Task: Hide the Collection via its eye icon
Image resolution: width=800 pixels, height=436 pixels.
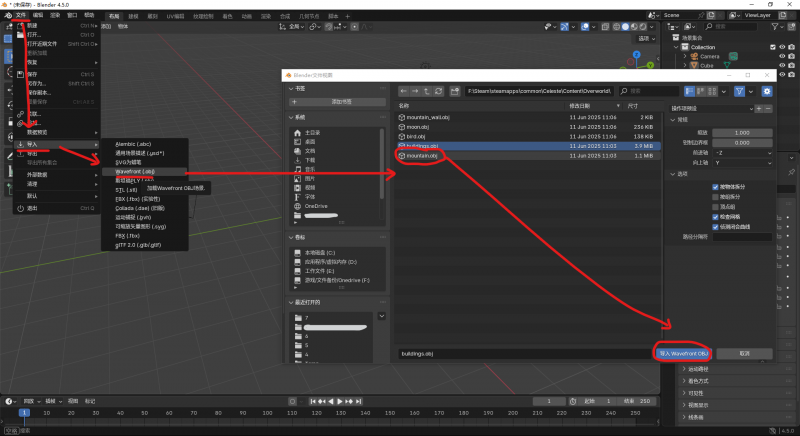Action: [x=782, y=47]
